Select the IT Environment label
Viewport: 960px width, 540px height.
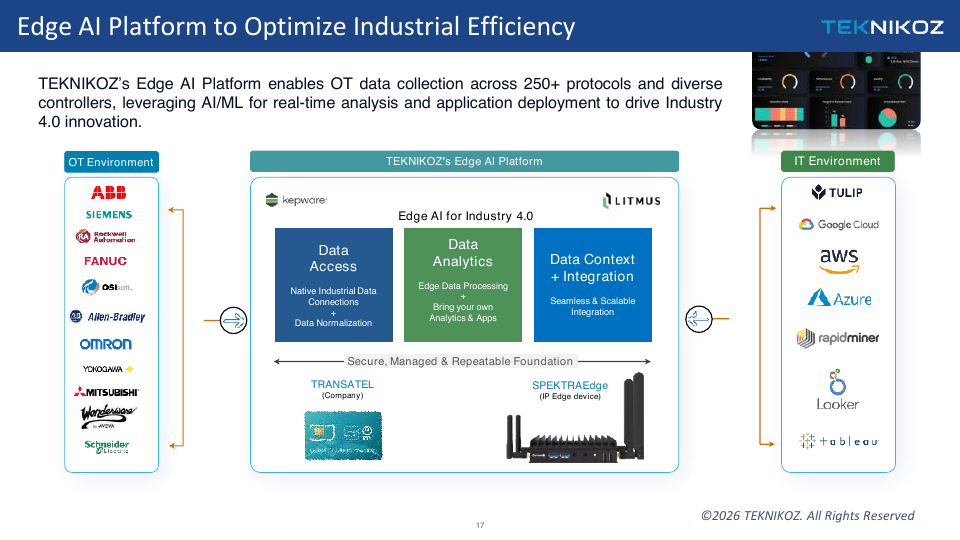(838, 161)
